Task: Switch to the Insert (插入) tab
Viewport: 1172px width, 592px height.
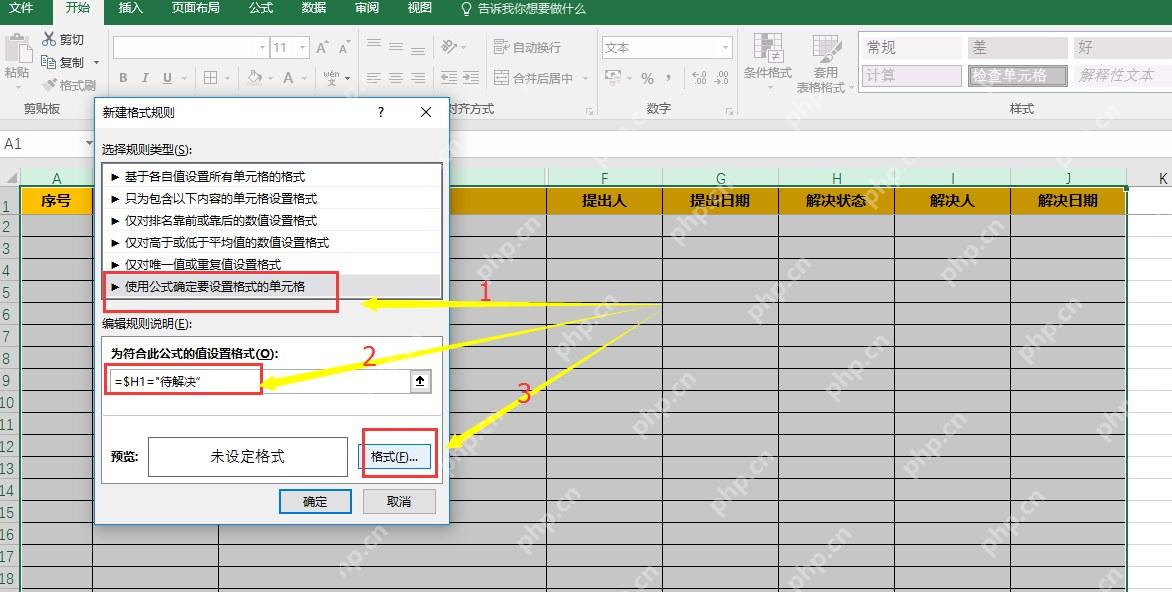Action: coord(130,8)
